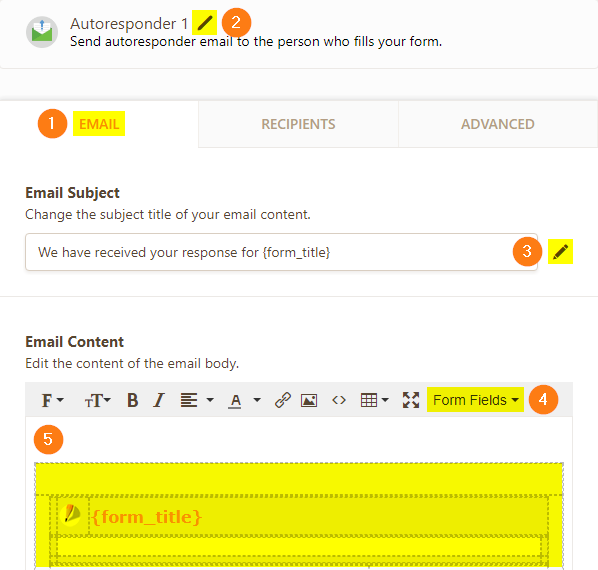Expand the editor to fullscreen
Image resolution: width=598 pixels, height=570 pixels.
pyautogui.click(x=411, y=400)
